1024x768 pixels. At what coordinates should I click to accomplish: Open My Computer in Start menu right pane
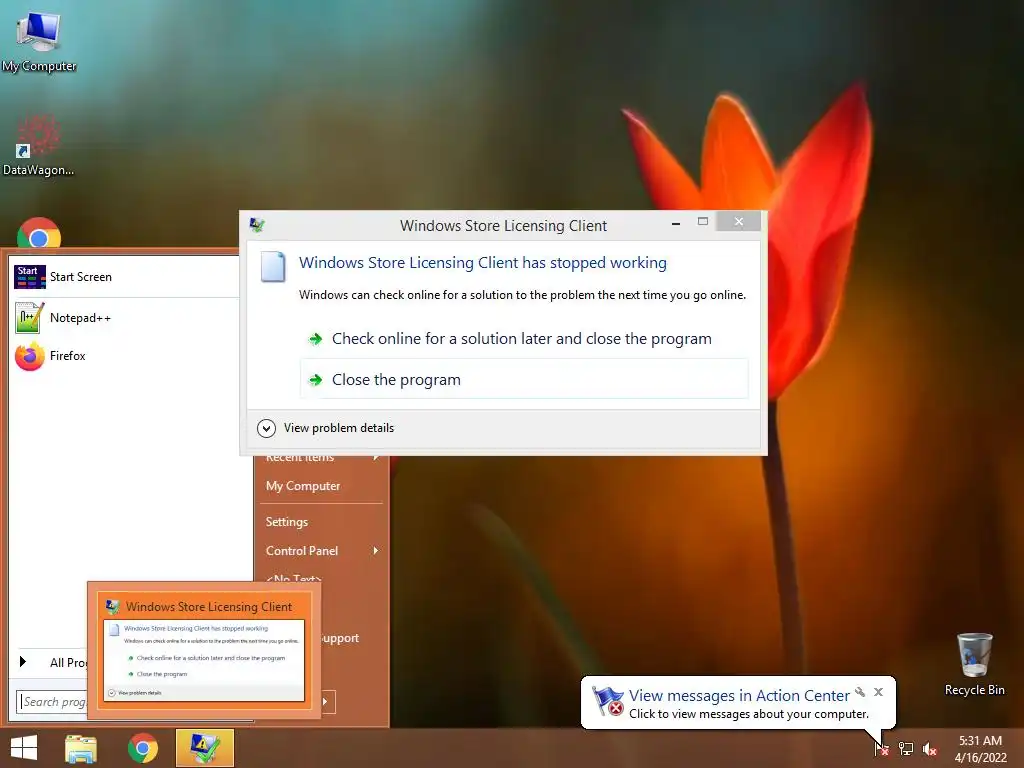click(x=303, y=486)
